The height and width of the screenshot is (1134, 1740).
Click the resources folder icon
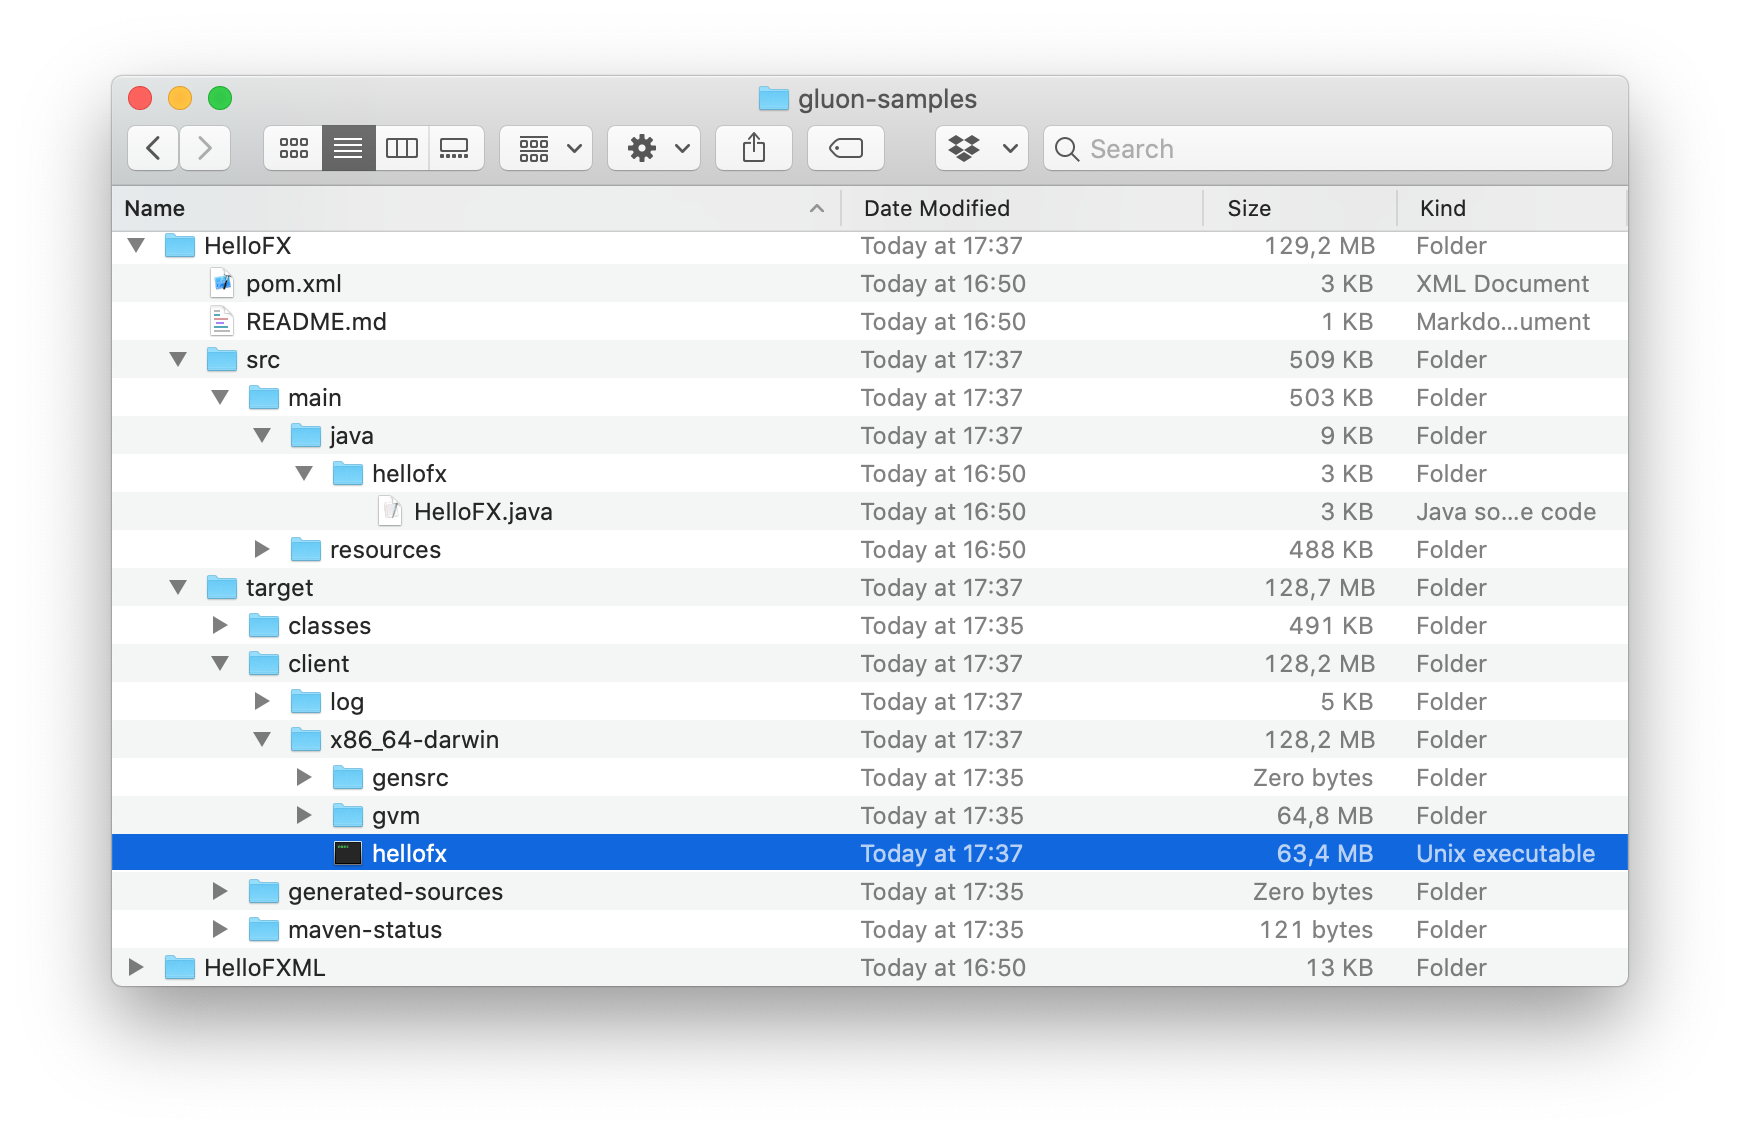[x=306, y=549]
